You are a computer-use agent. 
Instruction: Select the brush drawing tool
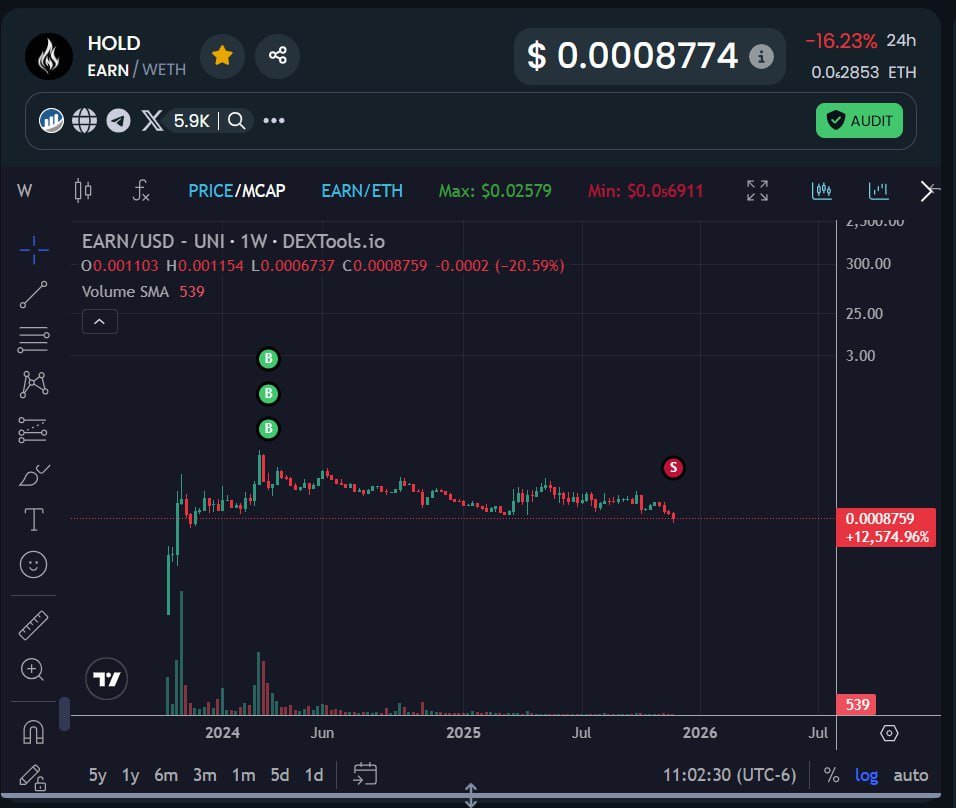coord(34,475)
